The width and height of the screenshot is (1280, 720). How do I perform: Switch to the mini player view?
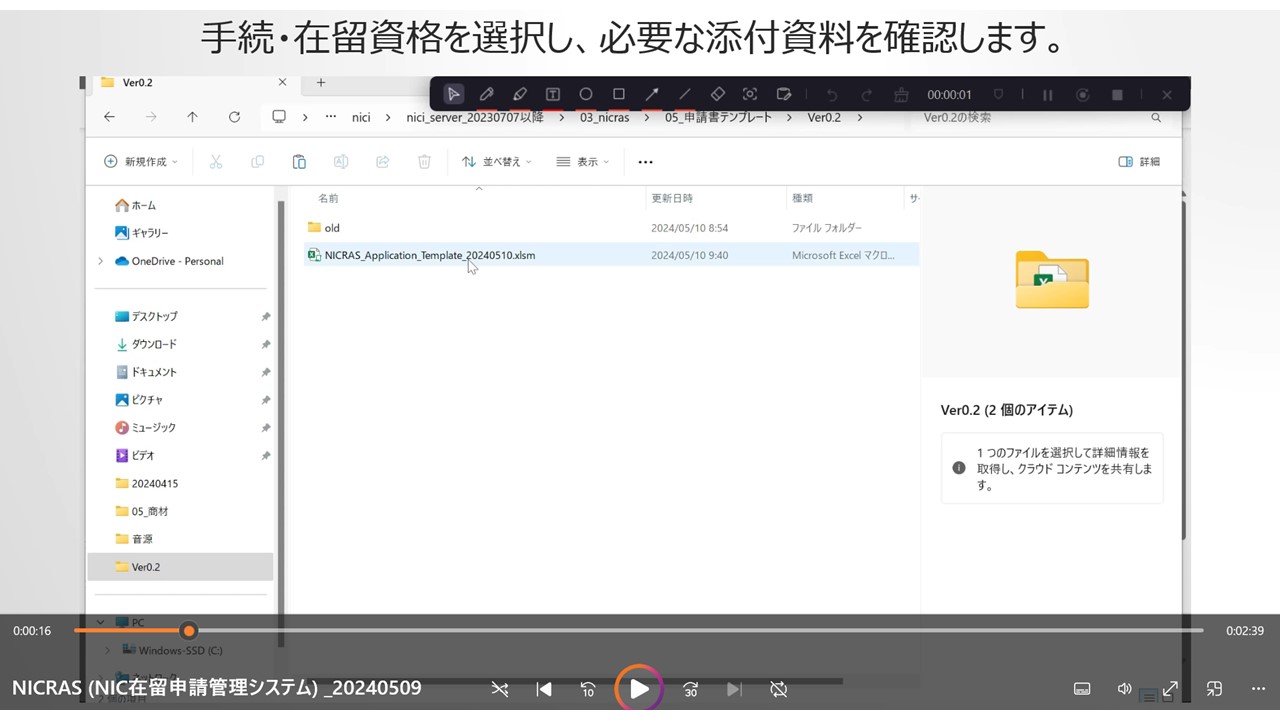1214,689
